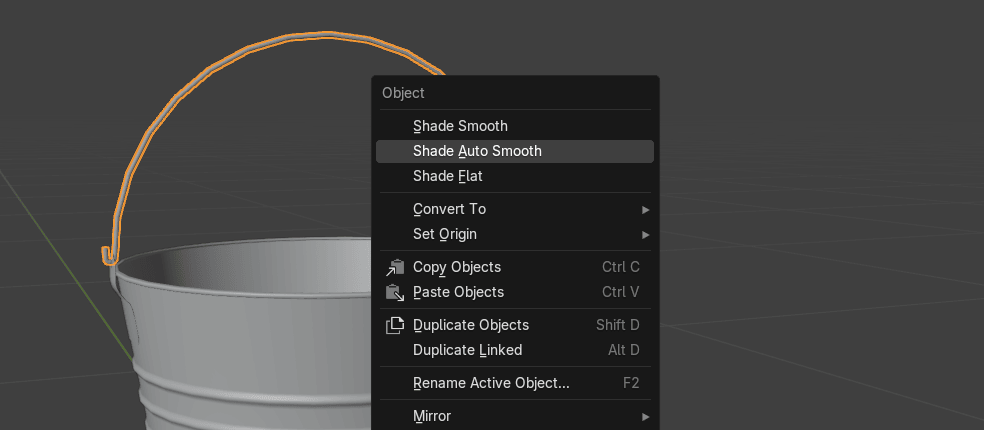Select the Paste Objects text entry
This screenshot has height=430, width=984.
tap(458, 292)
